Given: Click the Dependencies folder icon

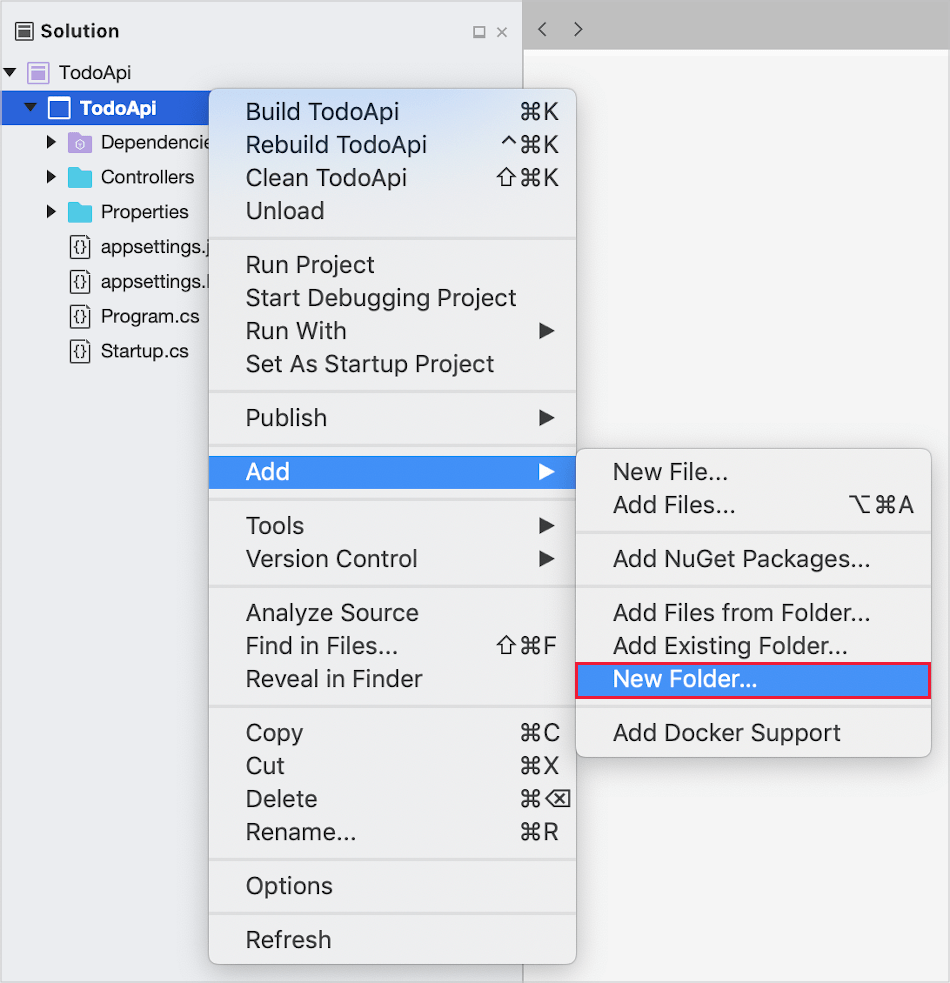Looking at the screenshot, I should coord(80,143).
